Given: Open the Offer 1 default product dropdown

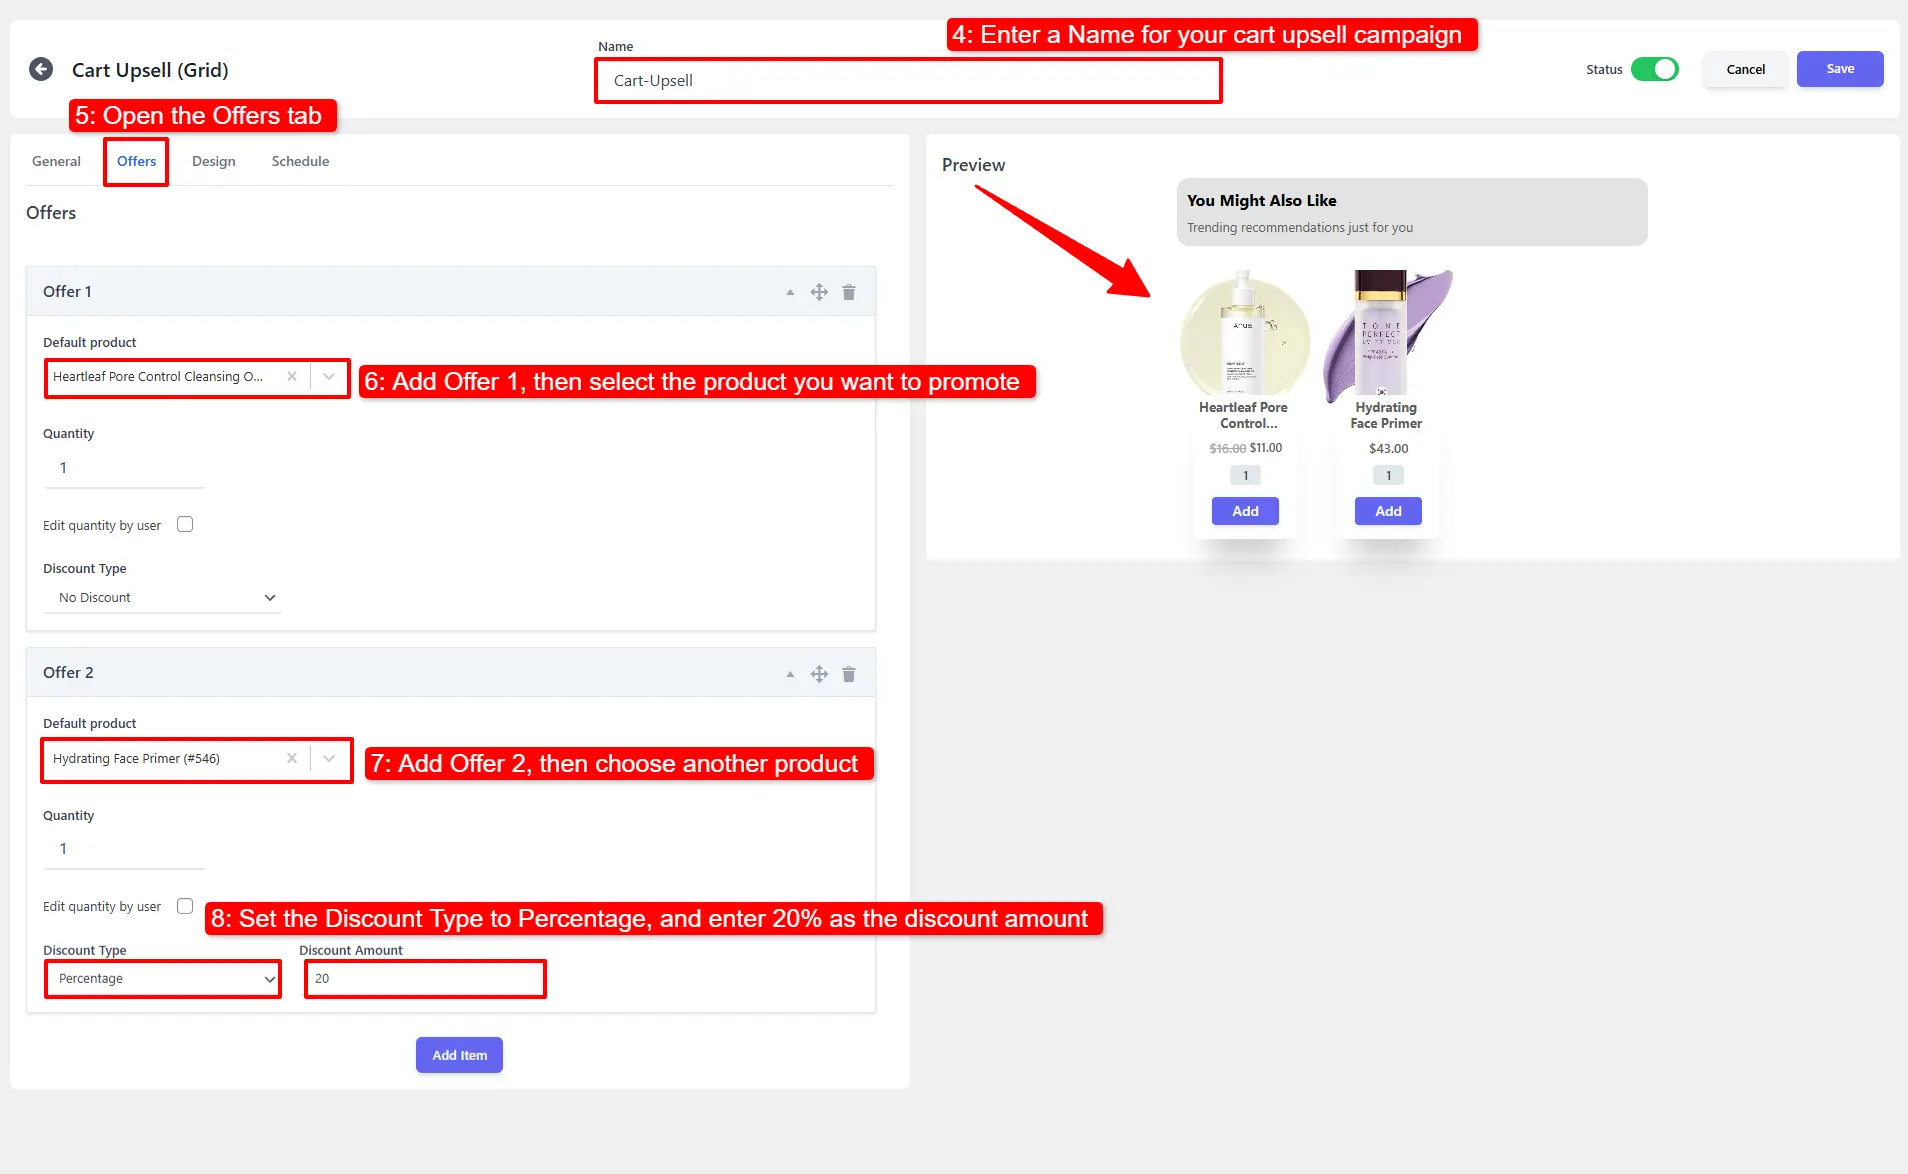Looking at the screenshot, I should pos(329,377).
